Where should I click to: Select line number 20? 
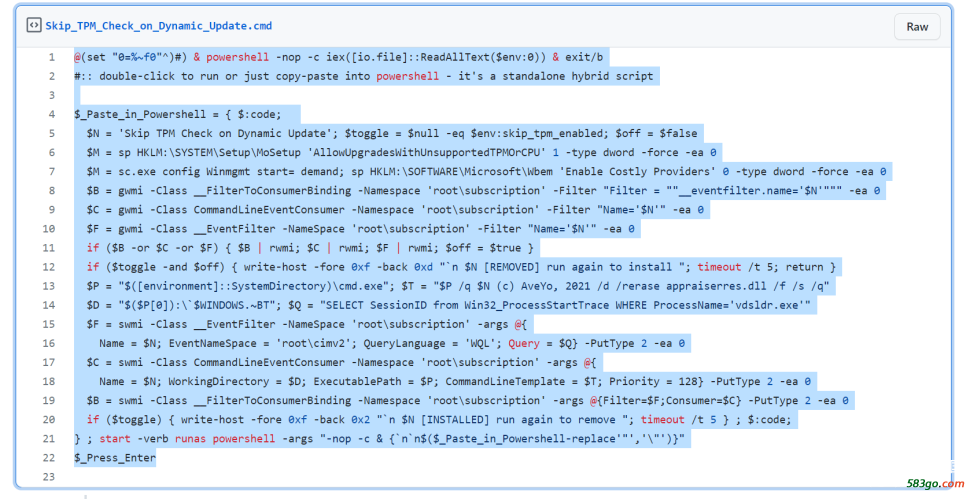coord(49,420)
